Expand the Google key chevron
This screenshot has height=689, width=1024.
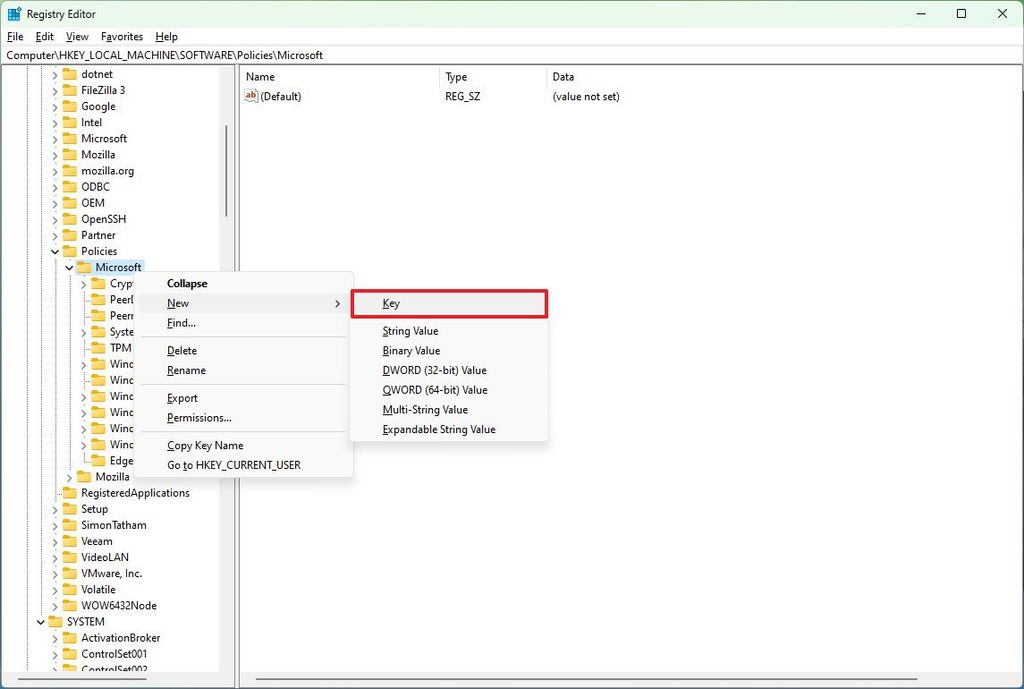coord(55,106)
